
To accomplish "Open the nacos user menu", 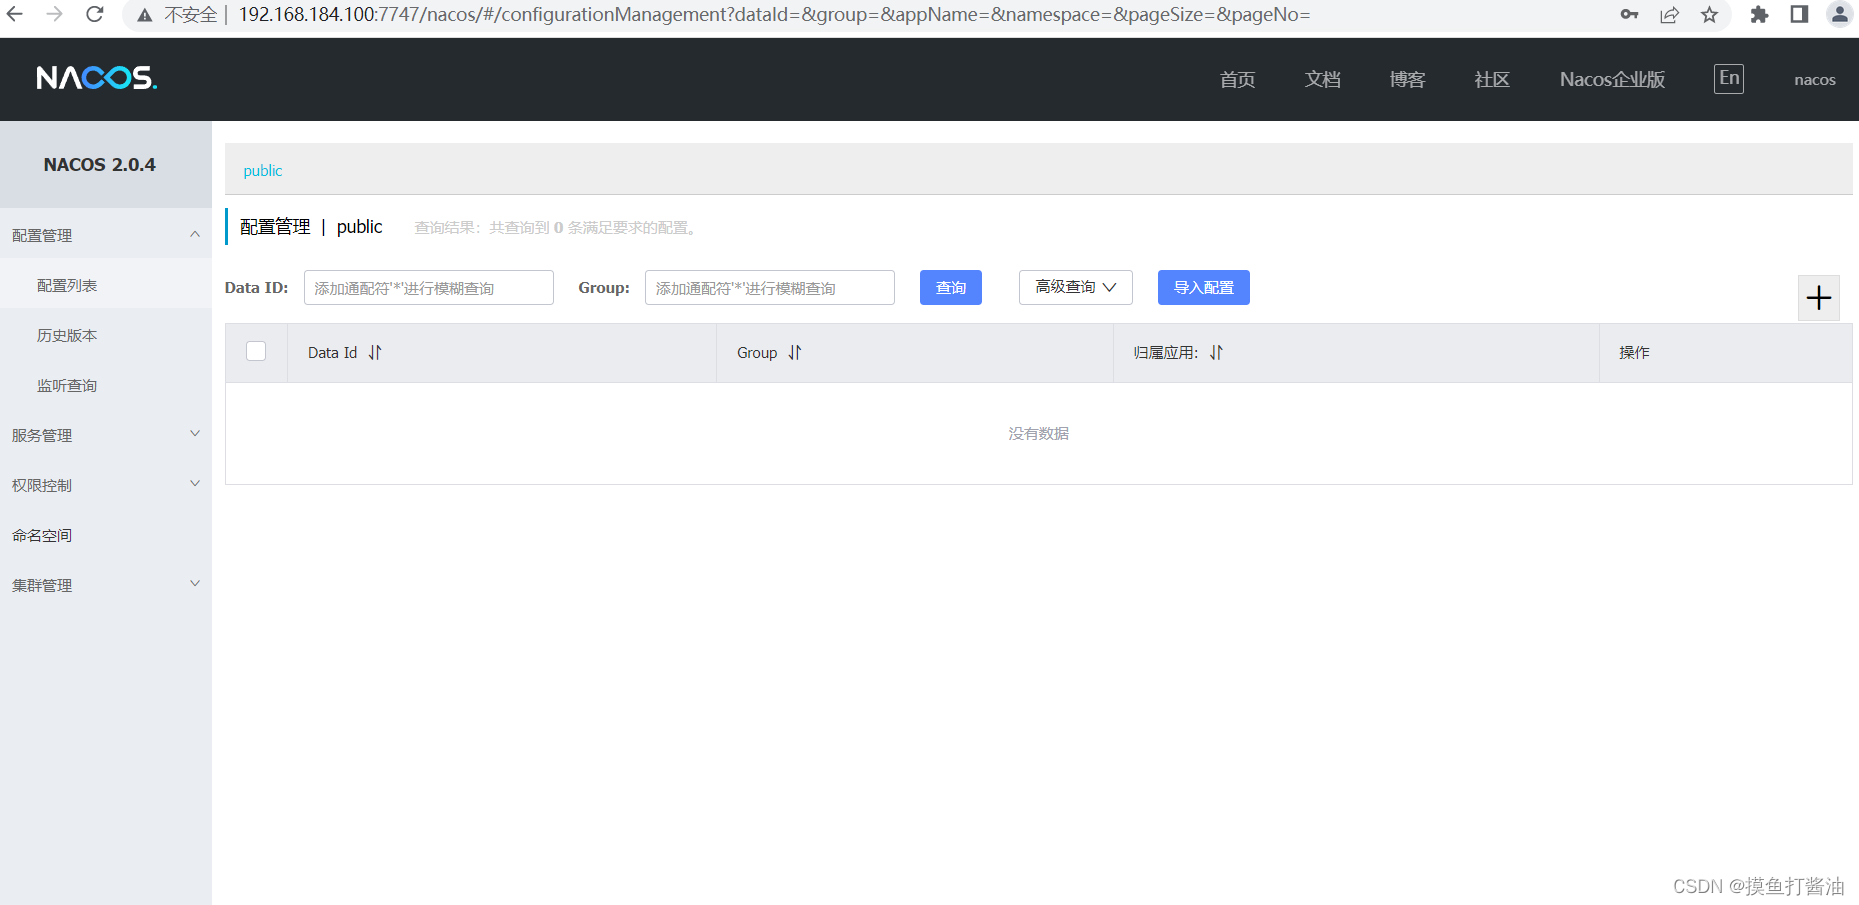I will [1814, 80].
